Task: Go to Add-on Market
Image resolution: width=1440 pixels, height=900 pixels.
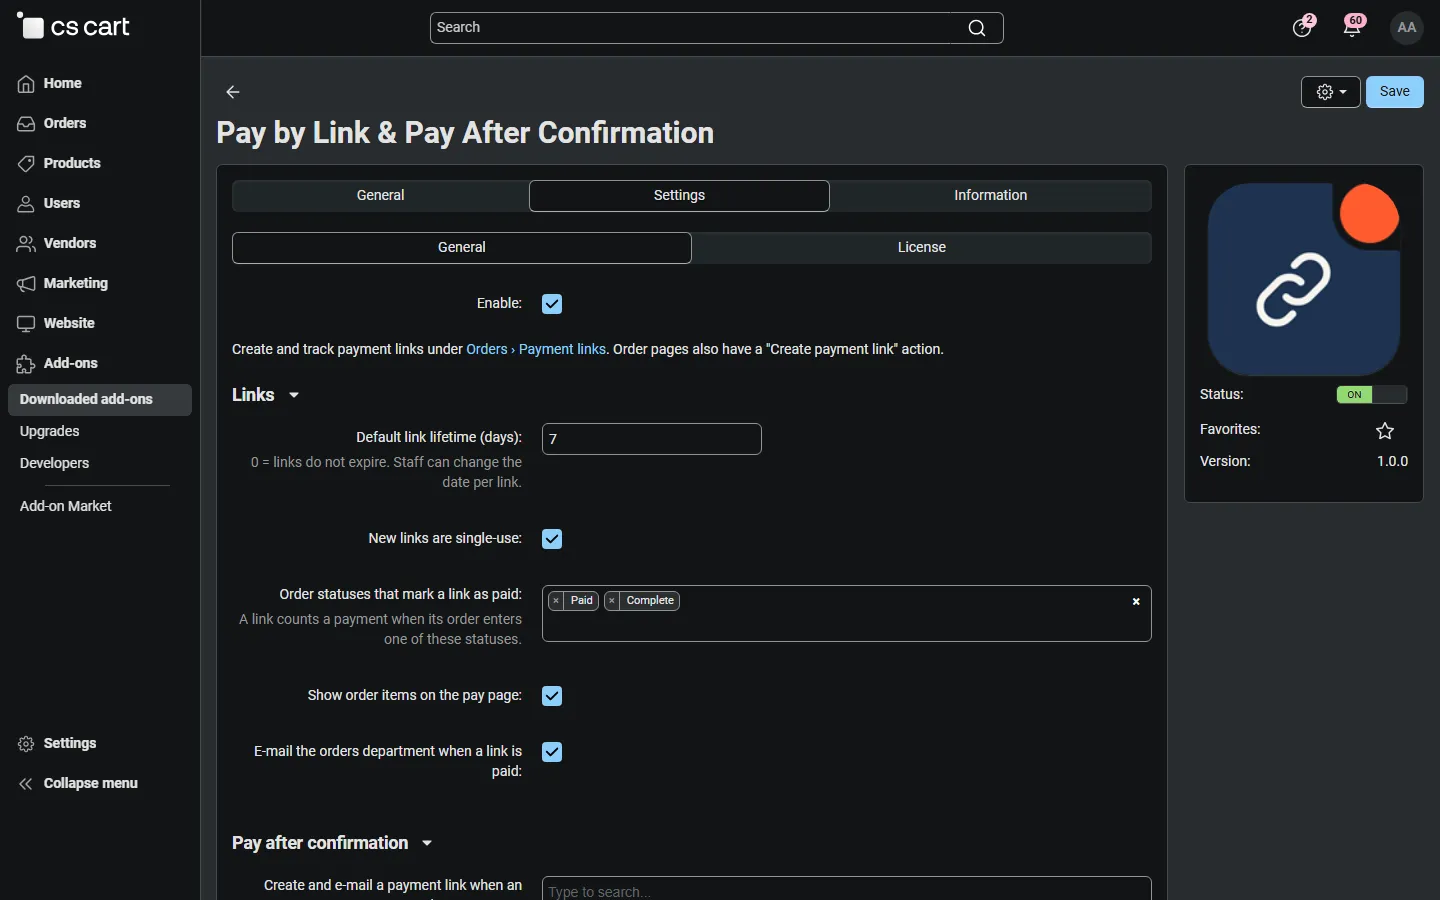Action: click(66, 507)
